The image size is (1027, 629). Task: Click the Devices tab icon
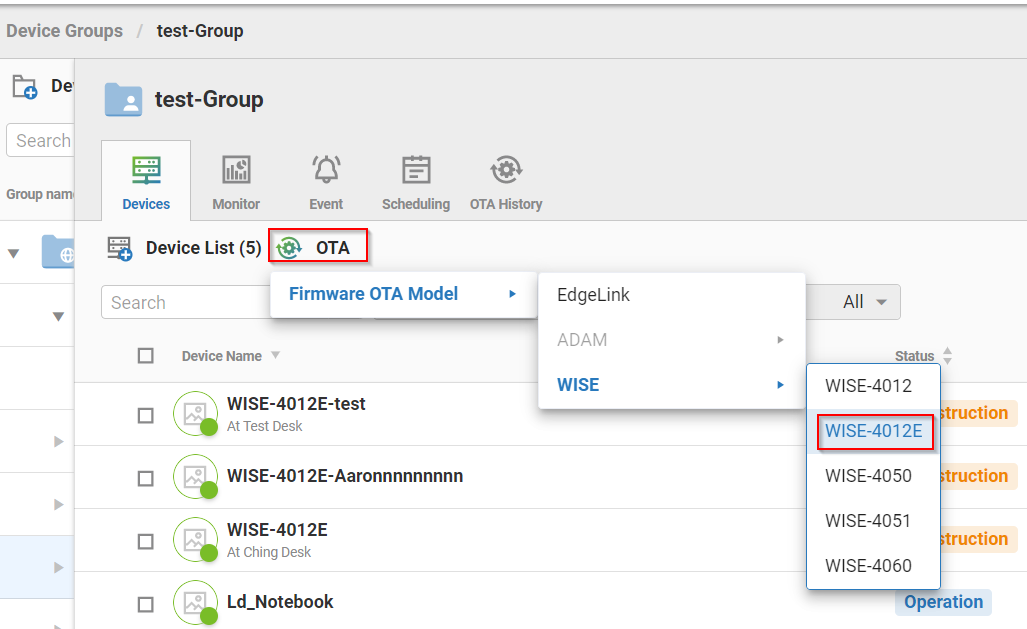(146, 170)
